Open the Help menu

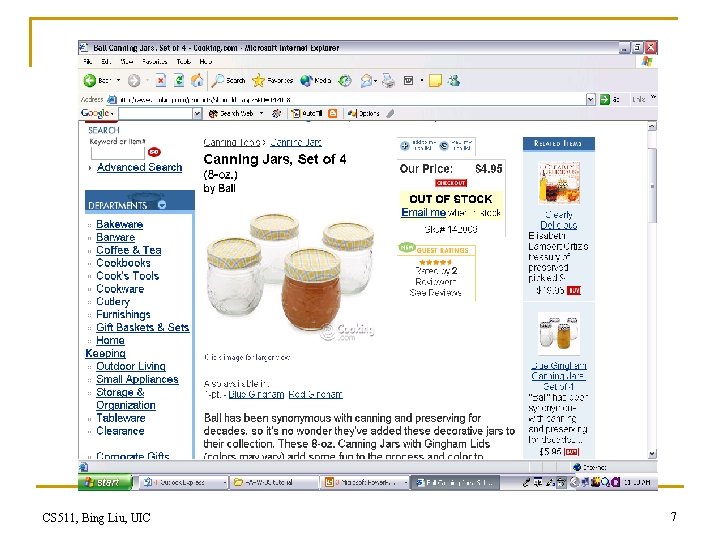coord(205,62)
